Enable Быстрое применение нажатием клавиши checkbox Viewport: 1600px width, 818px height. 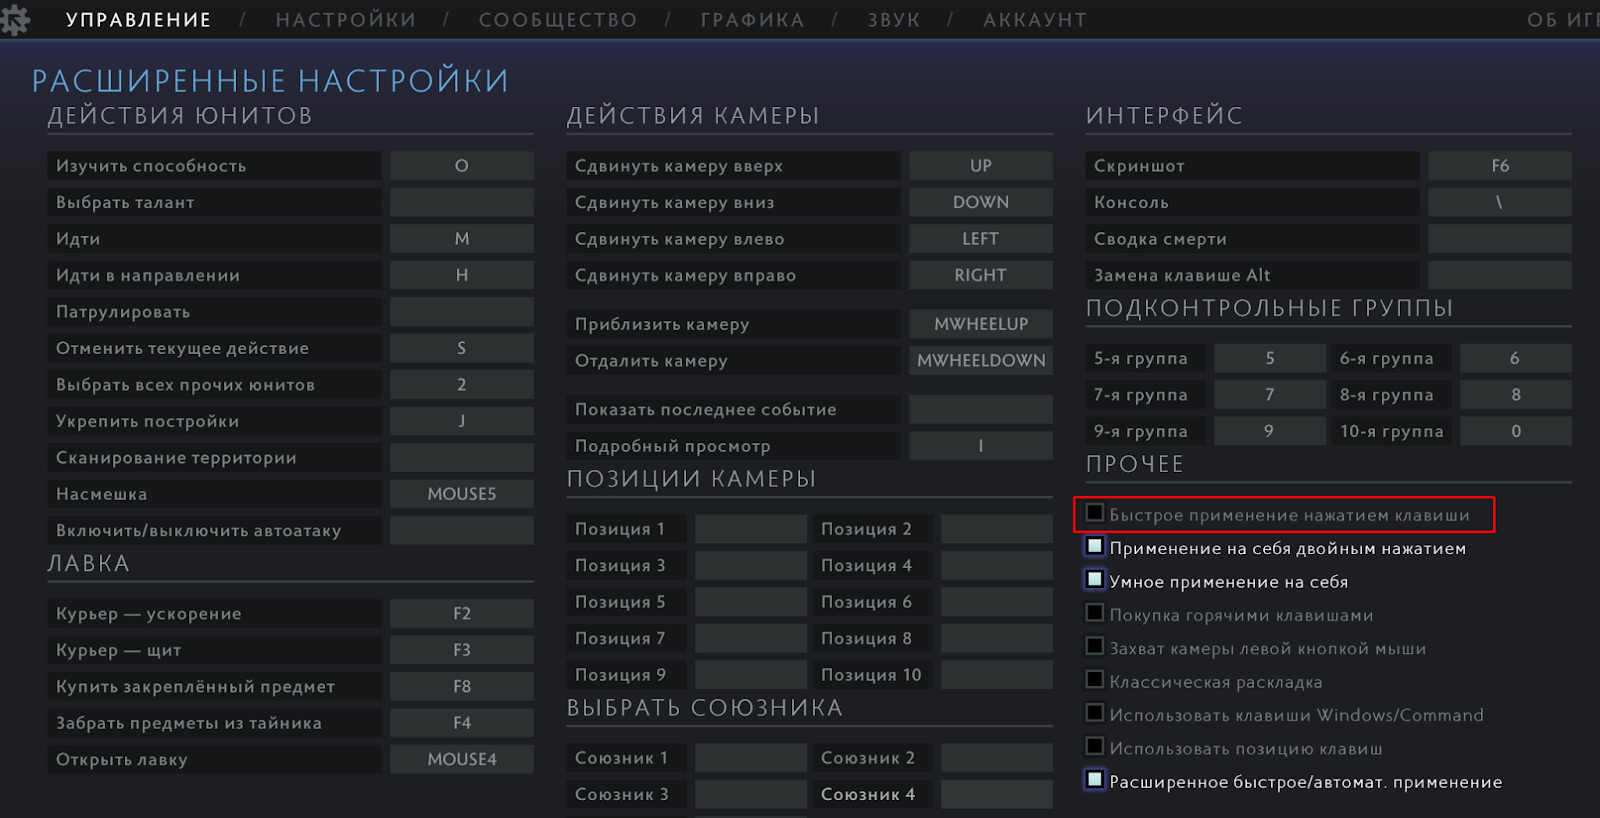[1095, 513]
